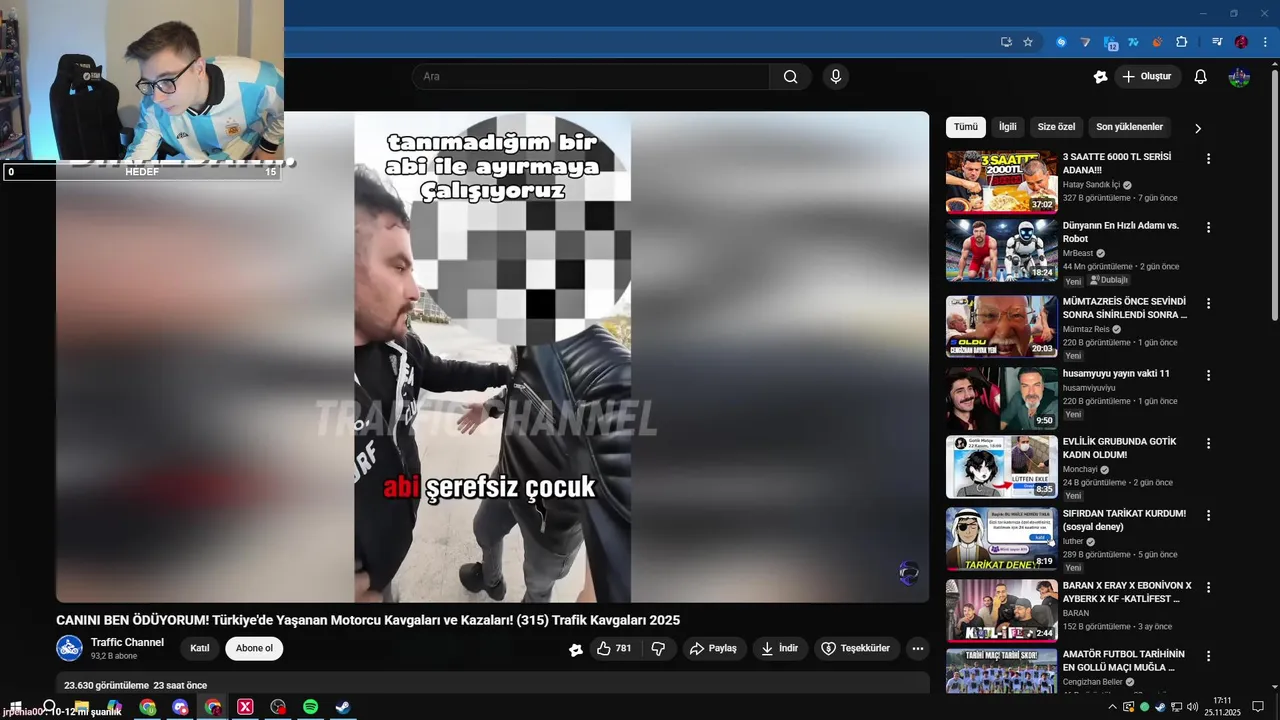1280x720 pixels.
Task: Click the YouTube search magnifier button
Action: [790, 77]
